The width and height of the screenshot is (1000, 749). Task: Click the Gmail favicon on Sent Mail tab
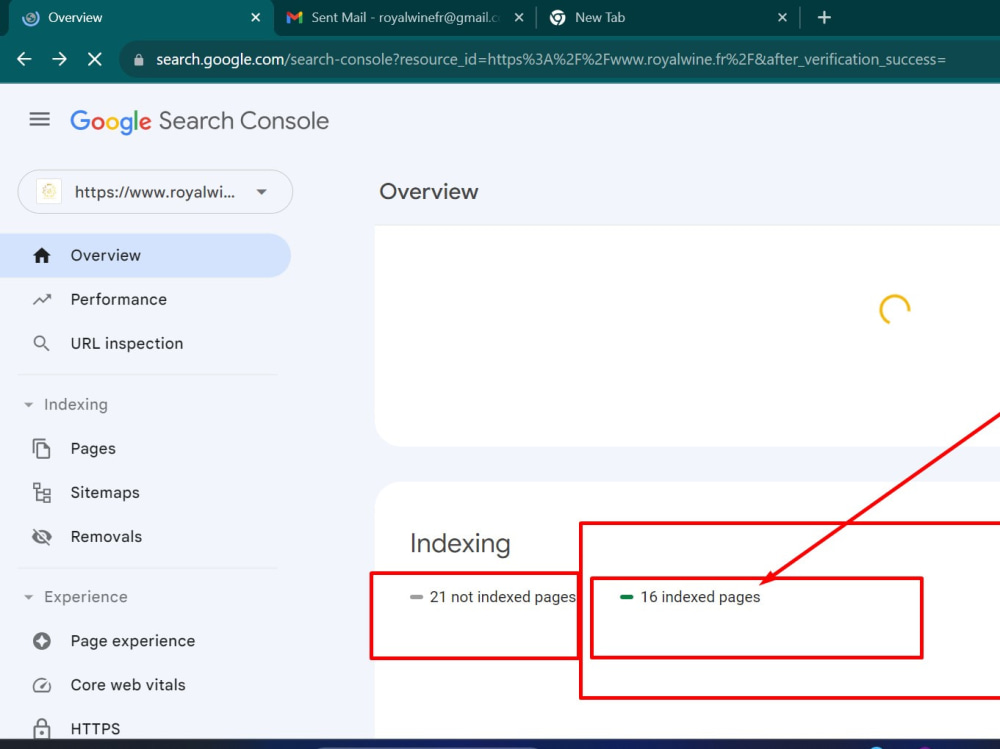(294, 18)
